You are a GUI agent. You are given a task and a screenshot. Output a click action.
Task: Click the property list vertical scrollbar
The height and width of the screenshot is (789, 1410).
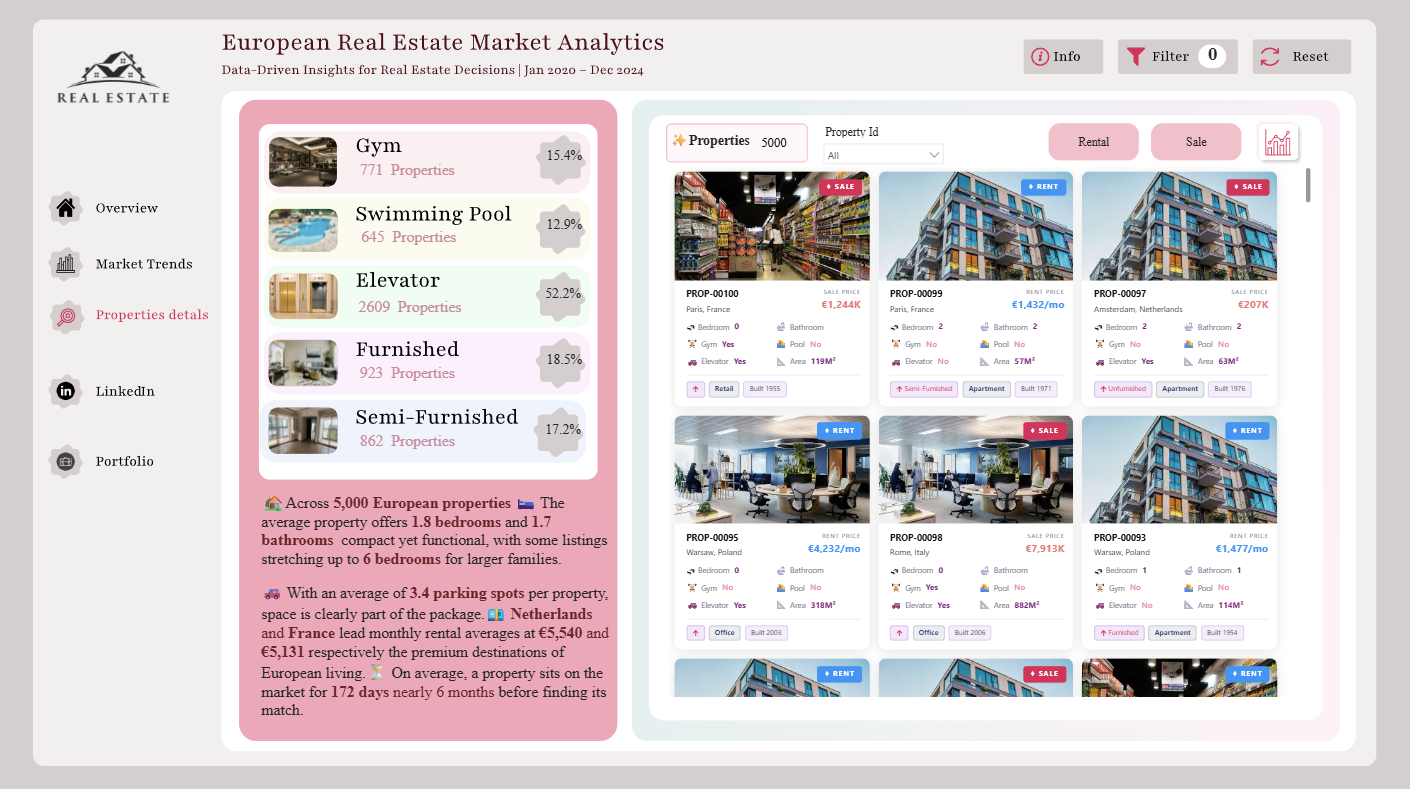pos(1308,186)
